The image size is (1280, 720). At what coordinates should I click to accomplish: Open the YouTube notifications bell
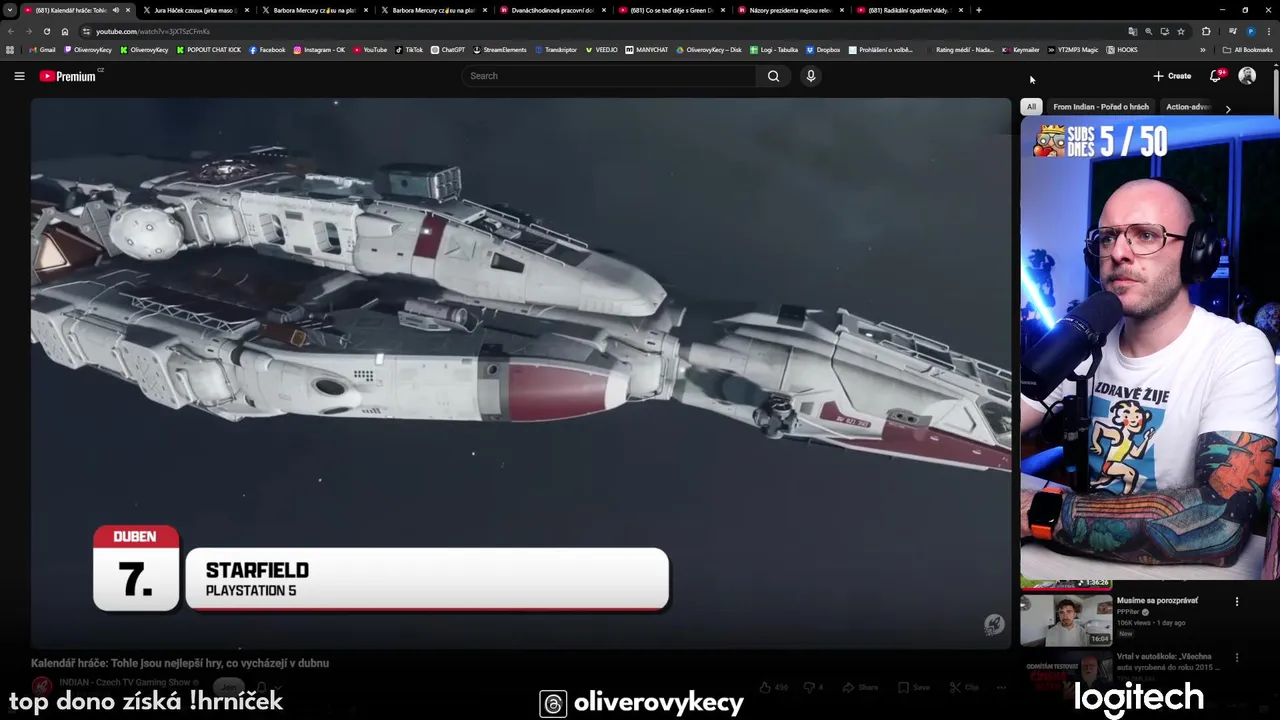1216,76
